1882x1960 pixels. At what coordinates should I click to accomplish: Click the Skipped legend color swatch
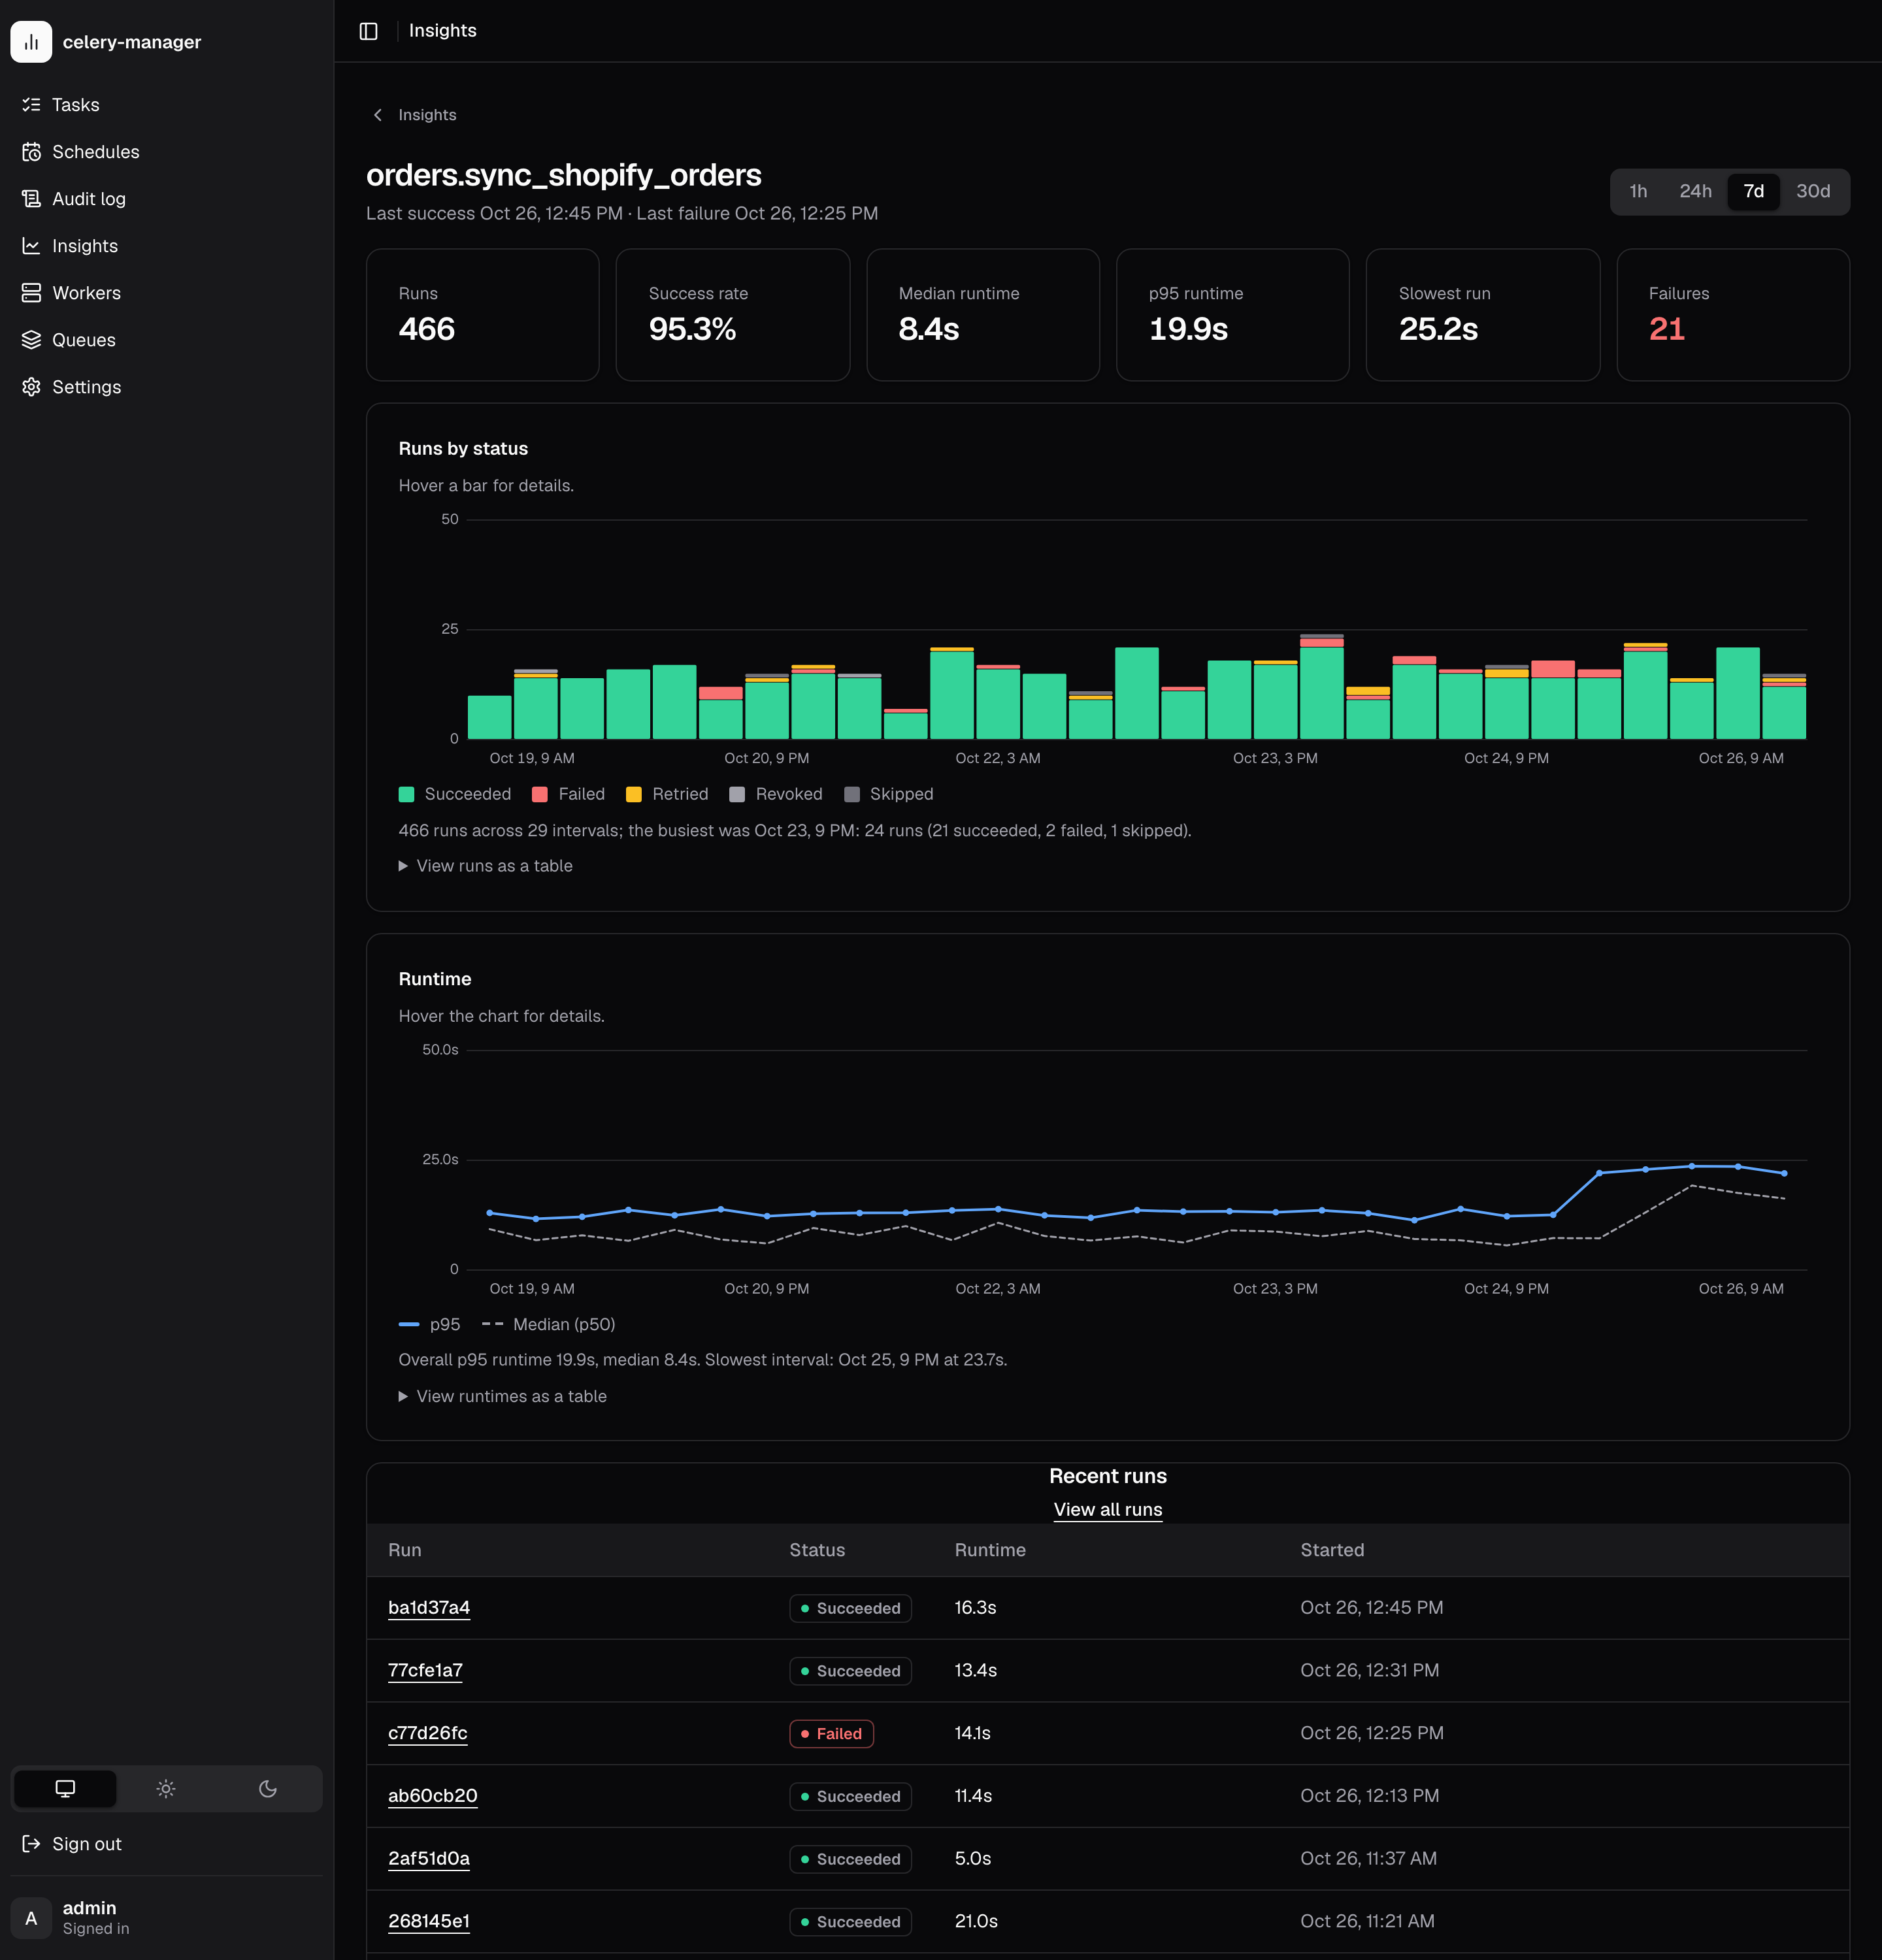[x=852, y=794]
